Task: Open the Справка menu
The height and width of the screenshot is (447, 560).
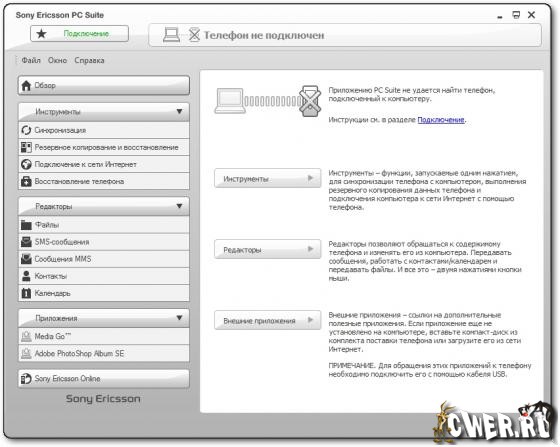Action: (89, 60)
